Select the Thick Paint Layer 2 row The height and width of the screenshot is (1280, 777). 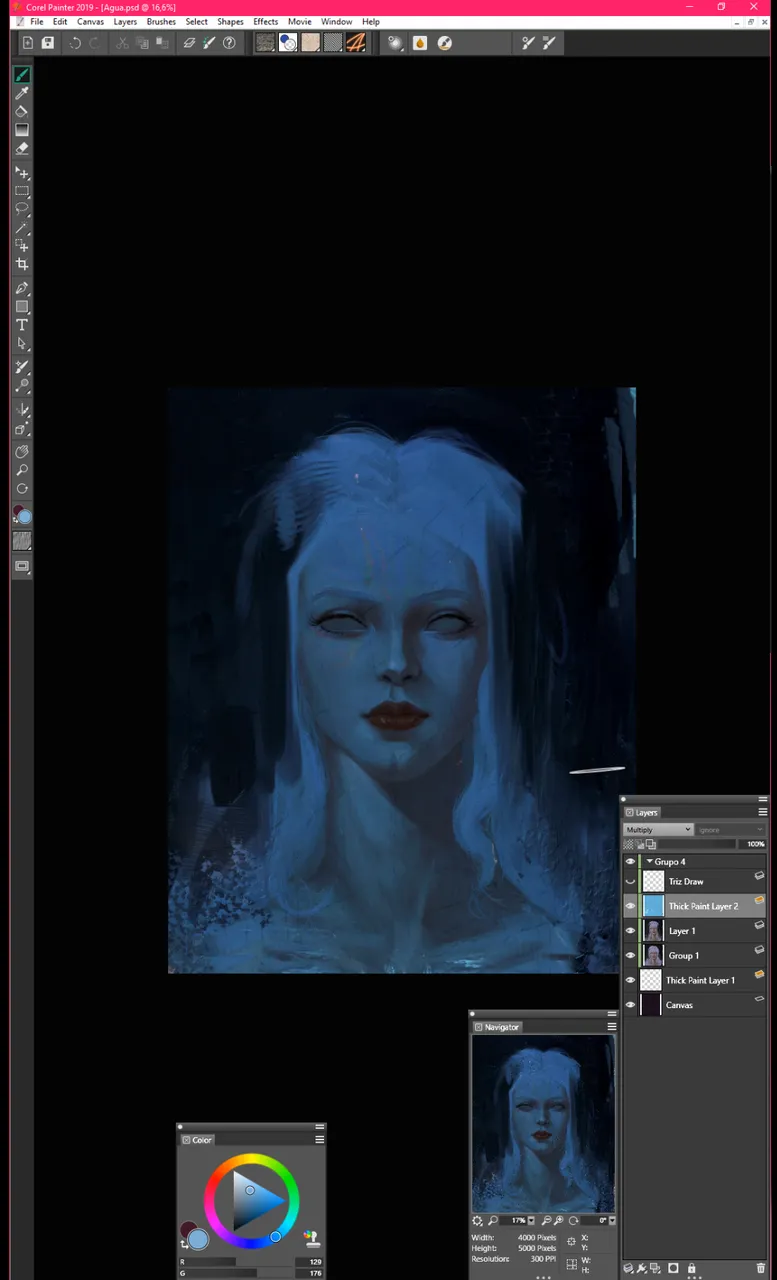pos(695,906)
